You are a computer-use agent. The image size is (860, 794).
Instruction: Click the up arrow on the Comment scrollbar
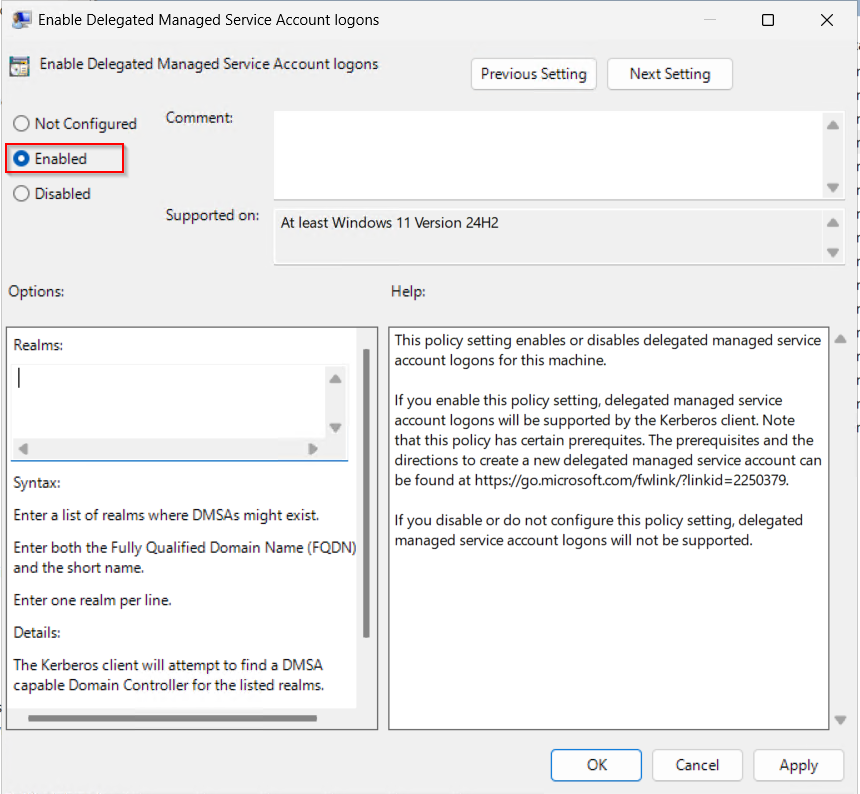(x=833, y=124)
